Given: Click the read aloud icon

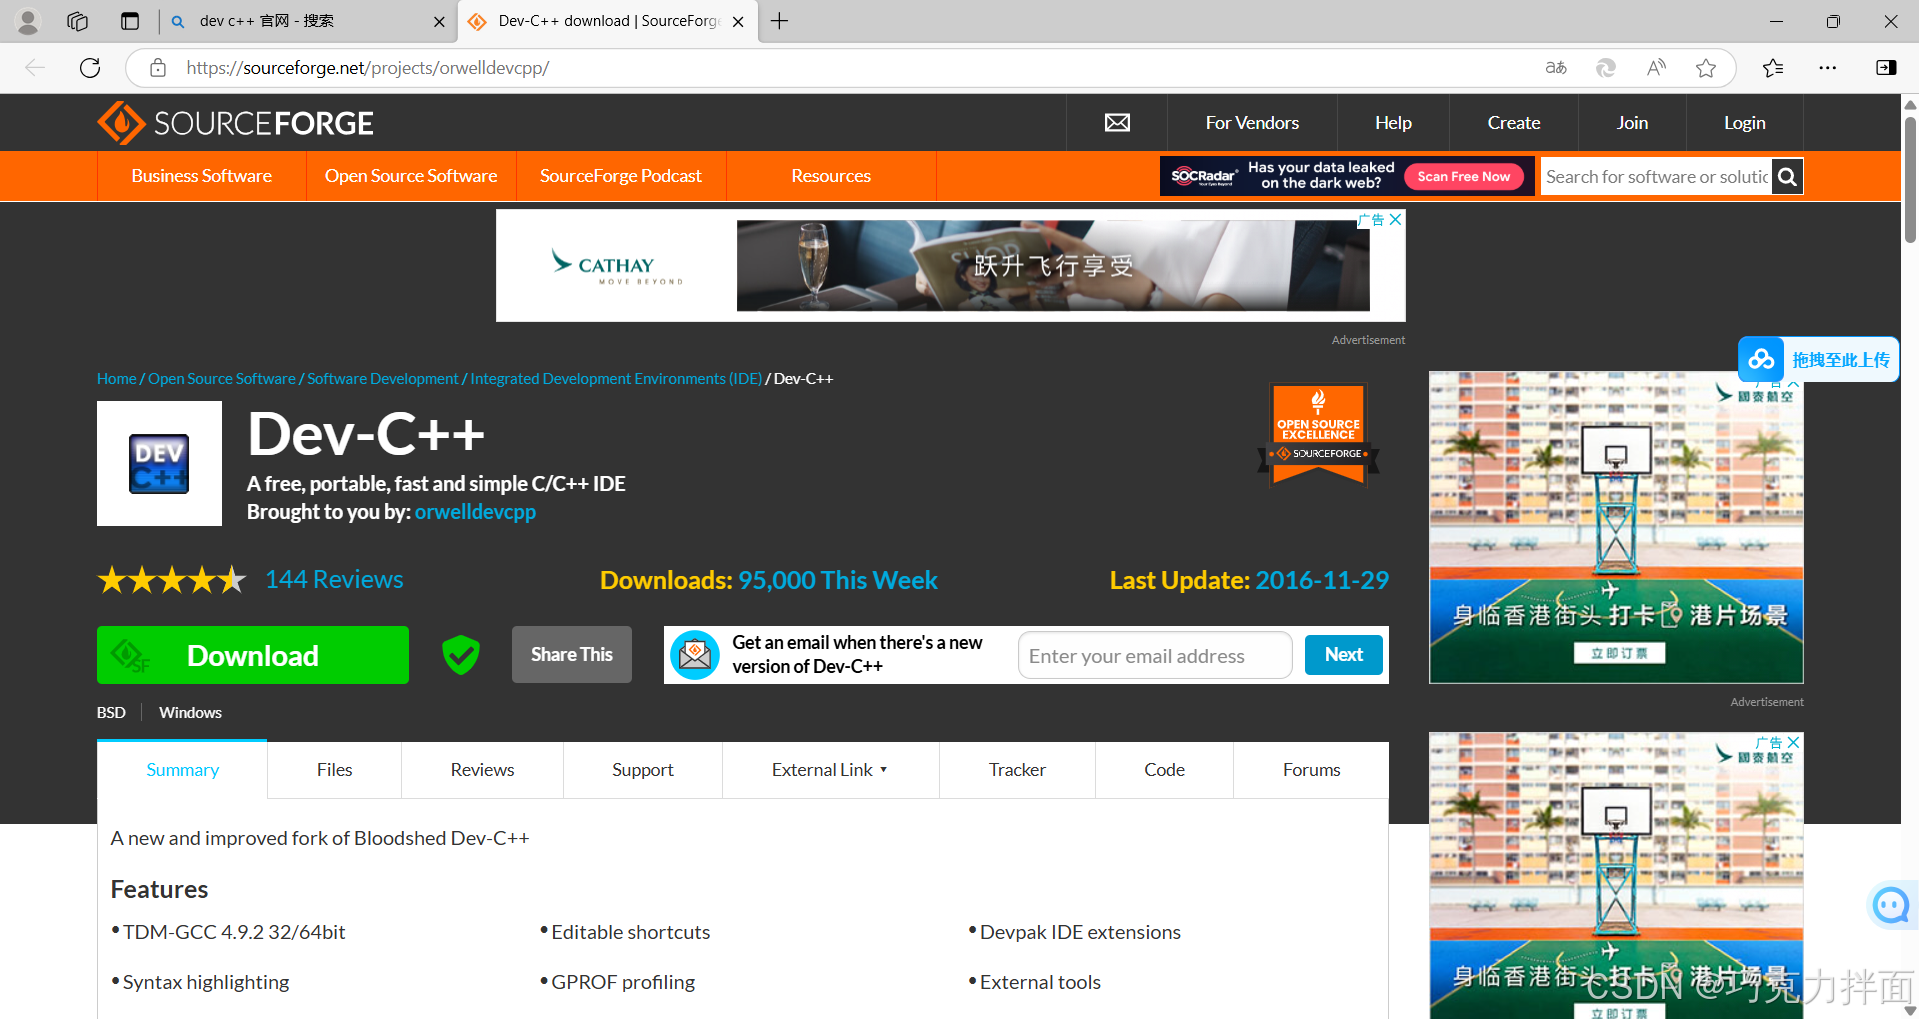Looking at the screenshot, I should pos(1656,68).
